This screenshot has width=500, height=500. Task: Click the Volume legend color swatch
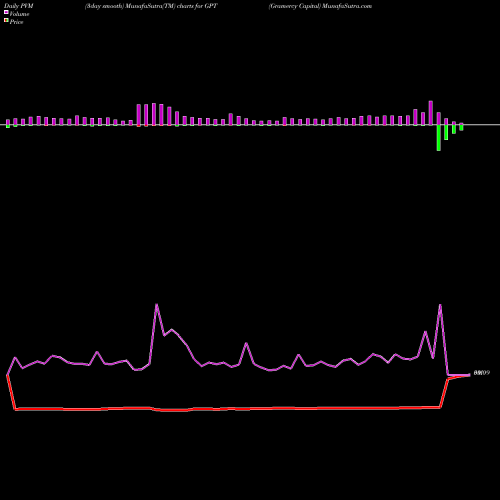coord(6,12)
